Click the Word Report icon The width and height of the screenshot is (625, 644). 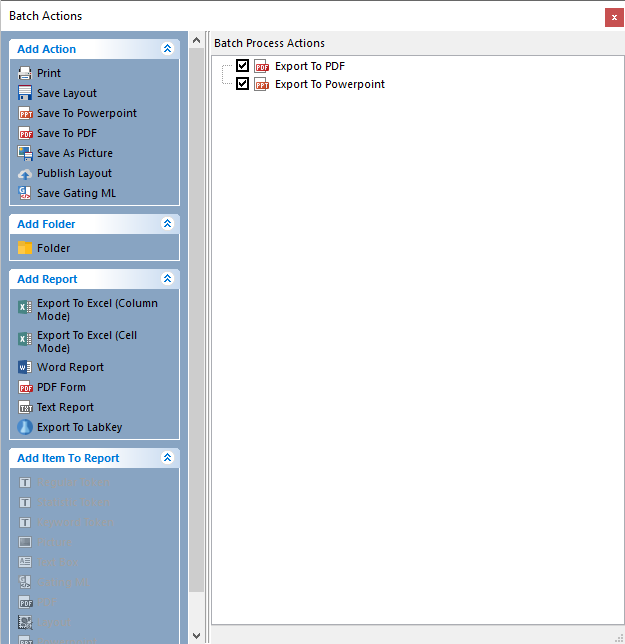[25, 367]
